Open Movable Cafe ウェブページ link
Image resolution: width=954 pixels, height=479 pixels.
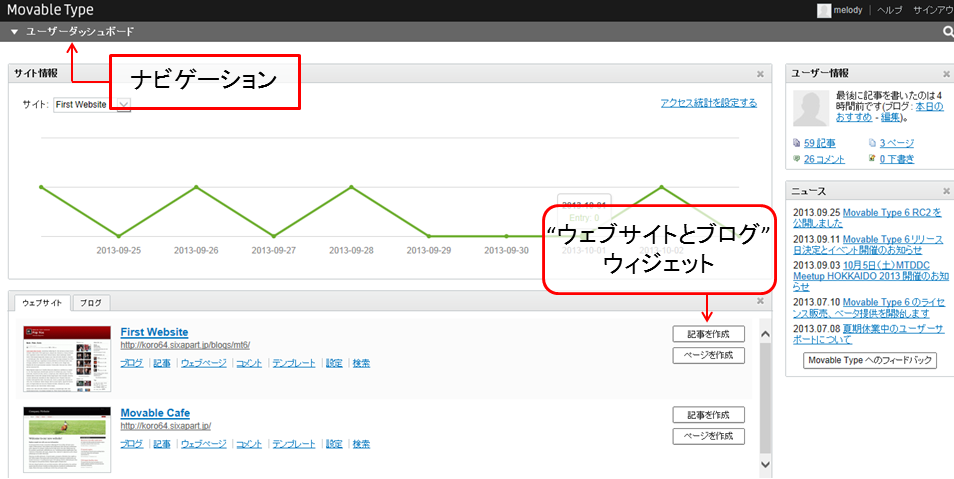click(204, 444)
